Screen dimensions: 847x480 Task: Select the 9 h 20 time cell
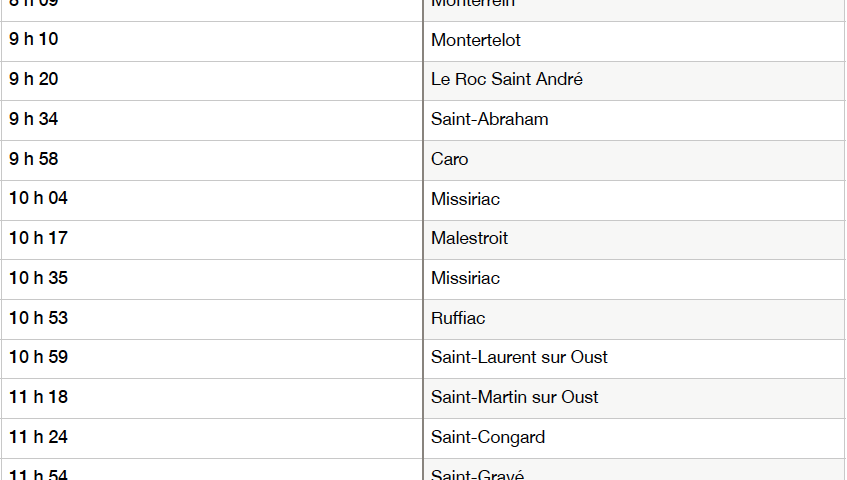pos(34,80)
